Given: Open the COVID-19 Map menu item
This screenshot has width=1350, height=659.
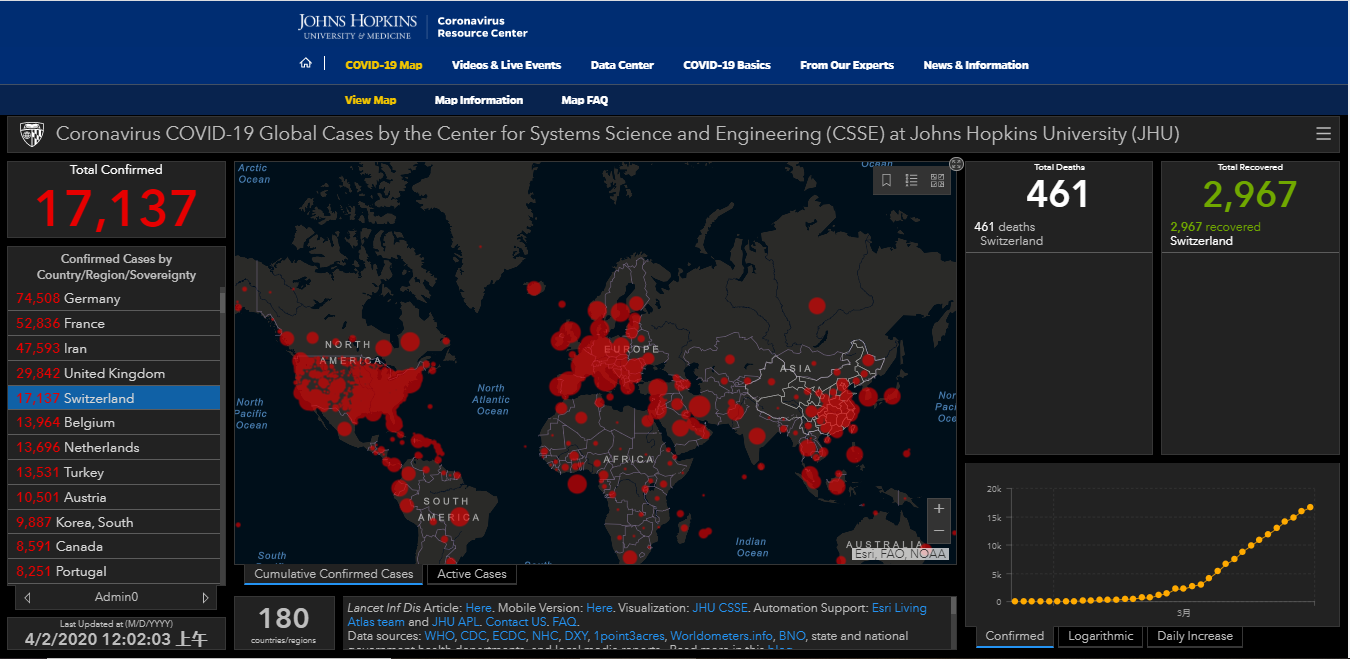Looking at the screenshot, I should click(x=384, y=65).
